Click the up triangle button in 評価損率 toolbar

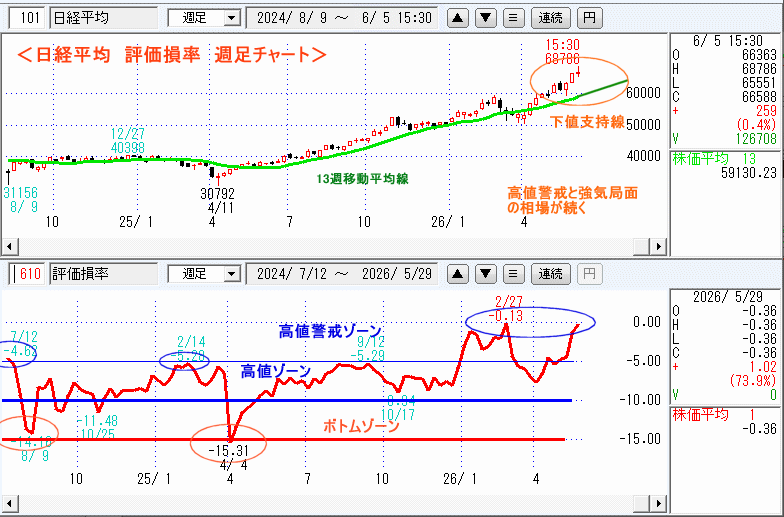[x=458, y=274]
